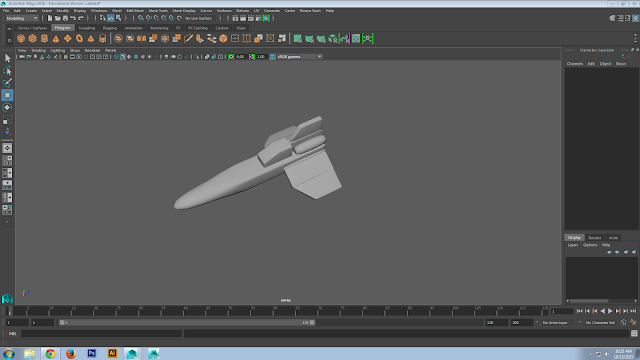Open the File menu

(x=6, y=11)
